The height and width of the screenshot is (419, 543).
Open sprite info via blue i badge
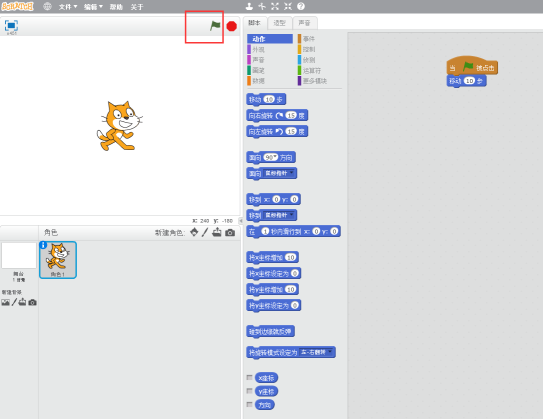coord(43,245)
